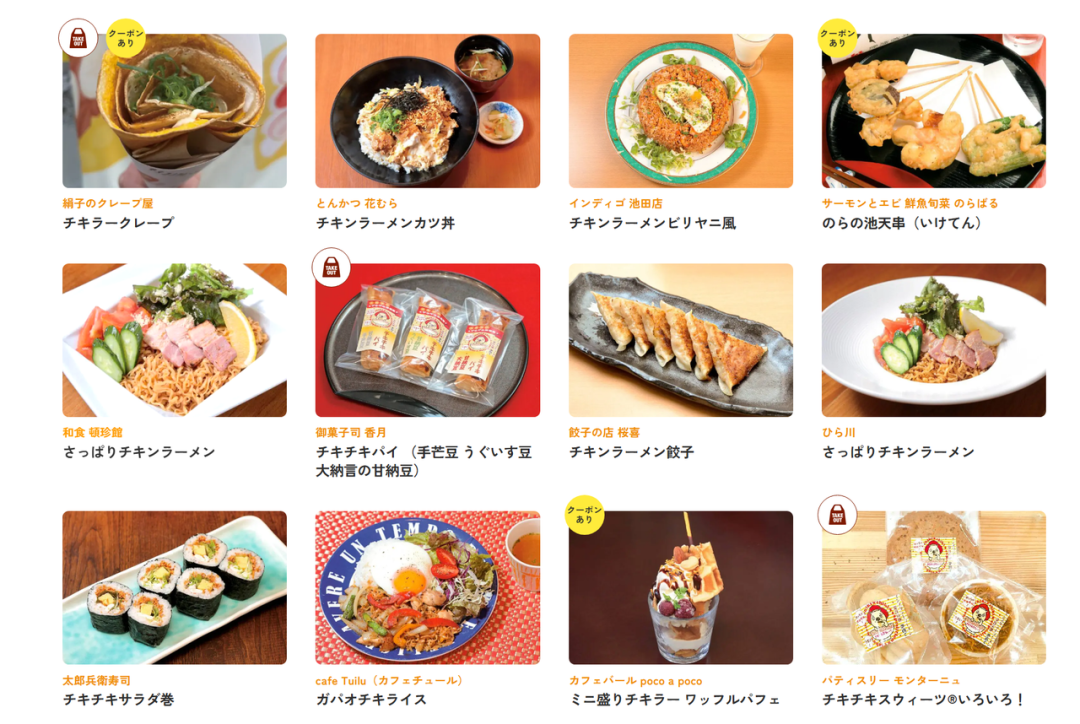Click the take-out badge on チキチキパイ photo
This screenshot has height=724, width=1080.
pyautogui.click(x=331, y=267)
